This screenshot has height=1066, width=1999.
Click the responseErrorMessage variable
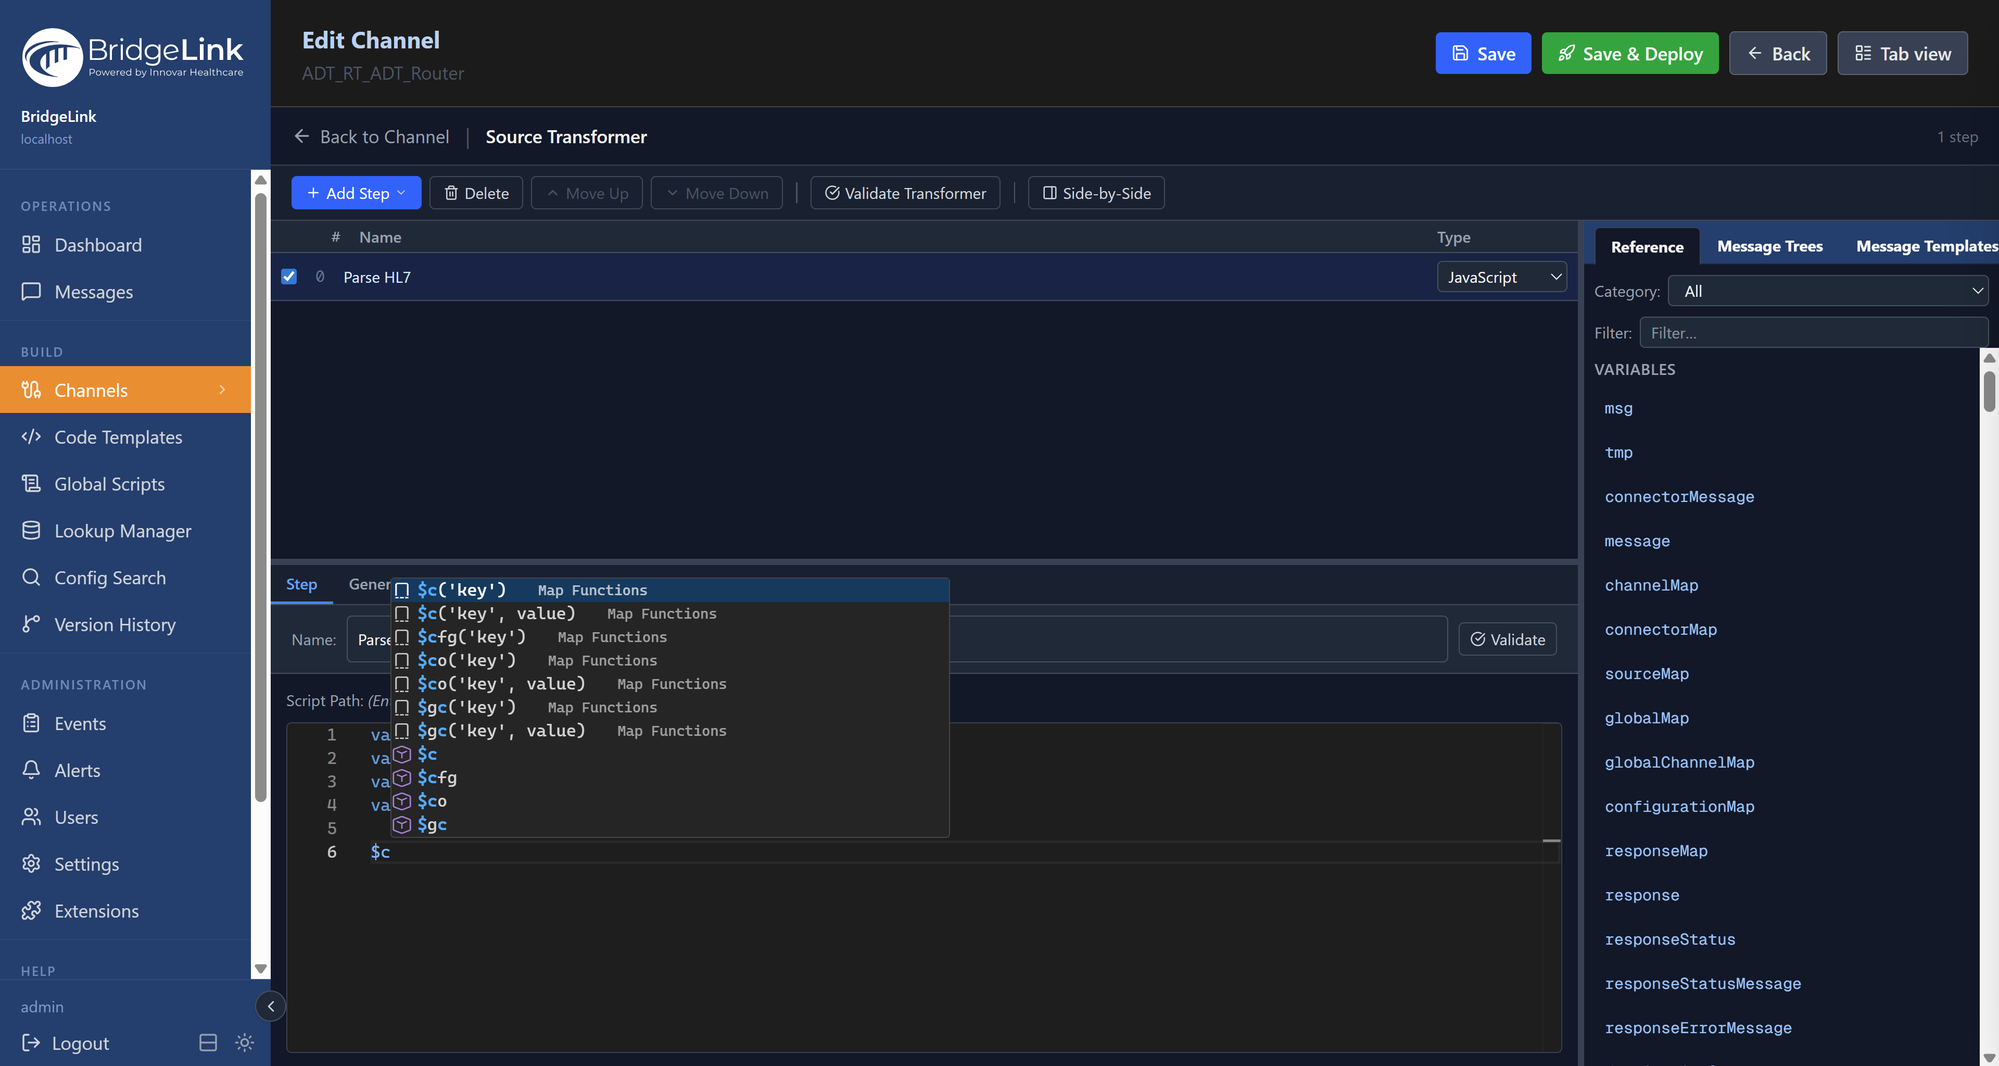pyautogui.click(x=1697, y=1028)
